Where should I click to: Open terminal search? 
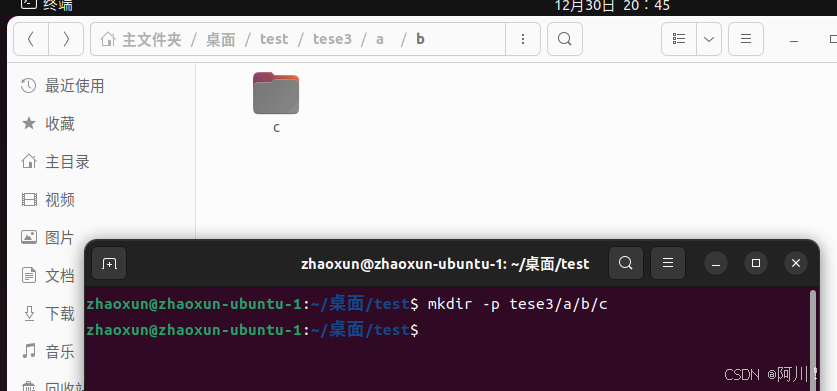(626, 263)
